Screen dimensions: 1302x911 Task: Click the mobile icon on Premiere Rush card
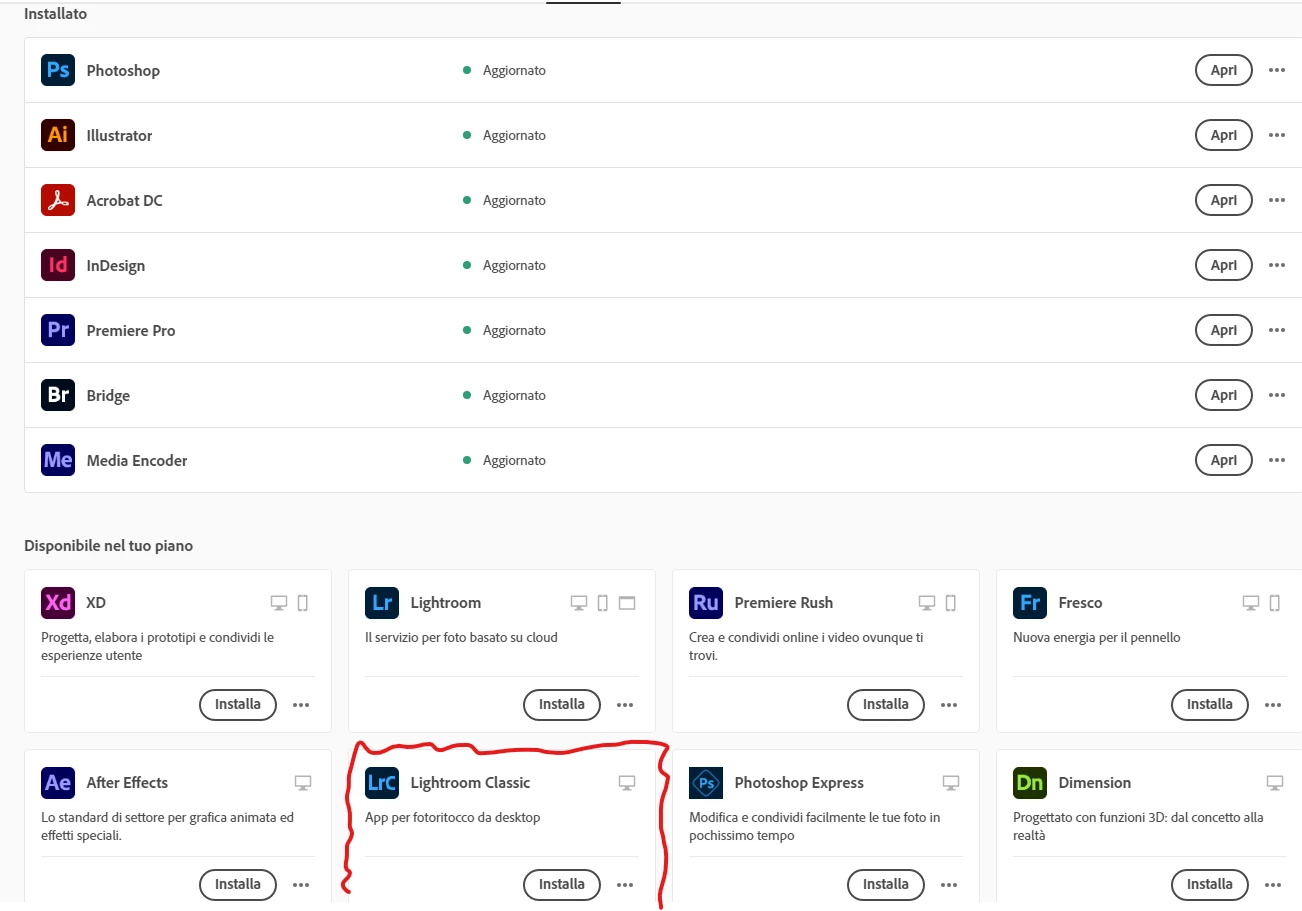951,603
